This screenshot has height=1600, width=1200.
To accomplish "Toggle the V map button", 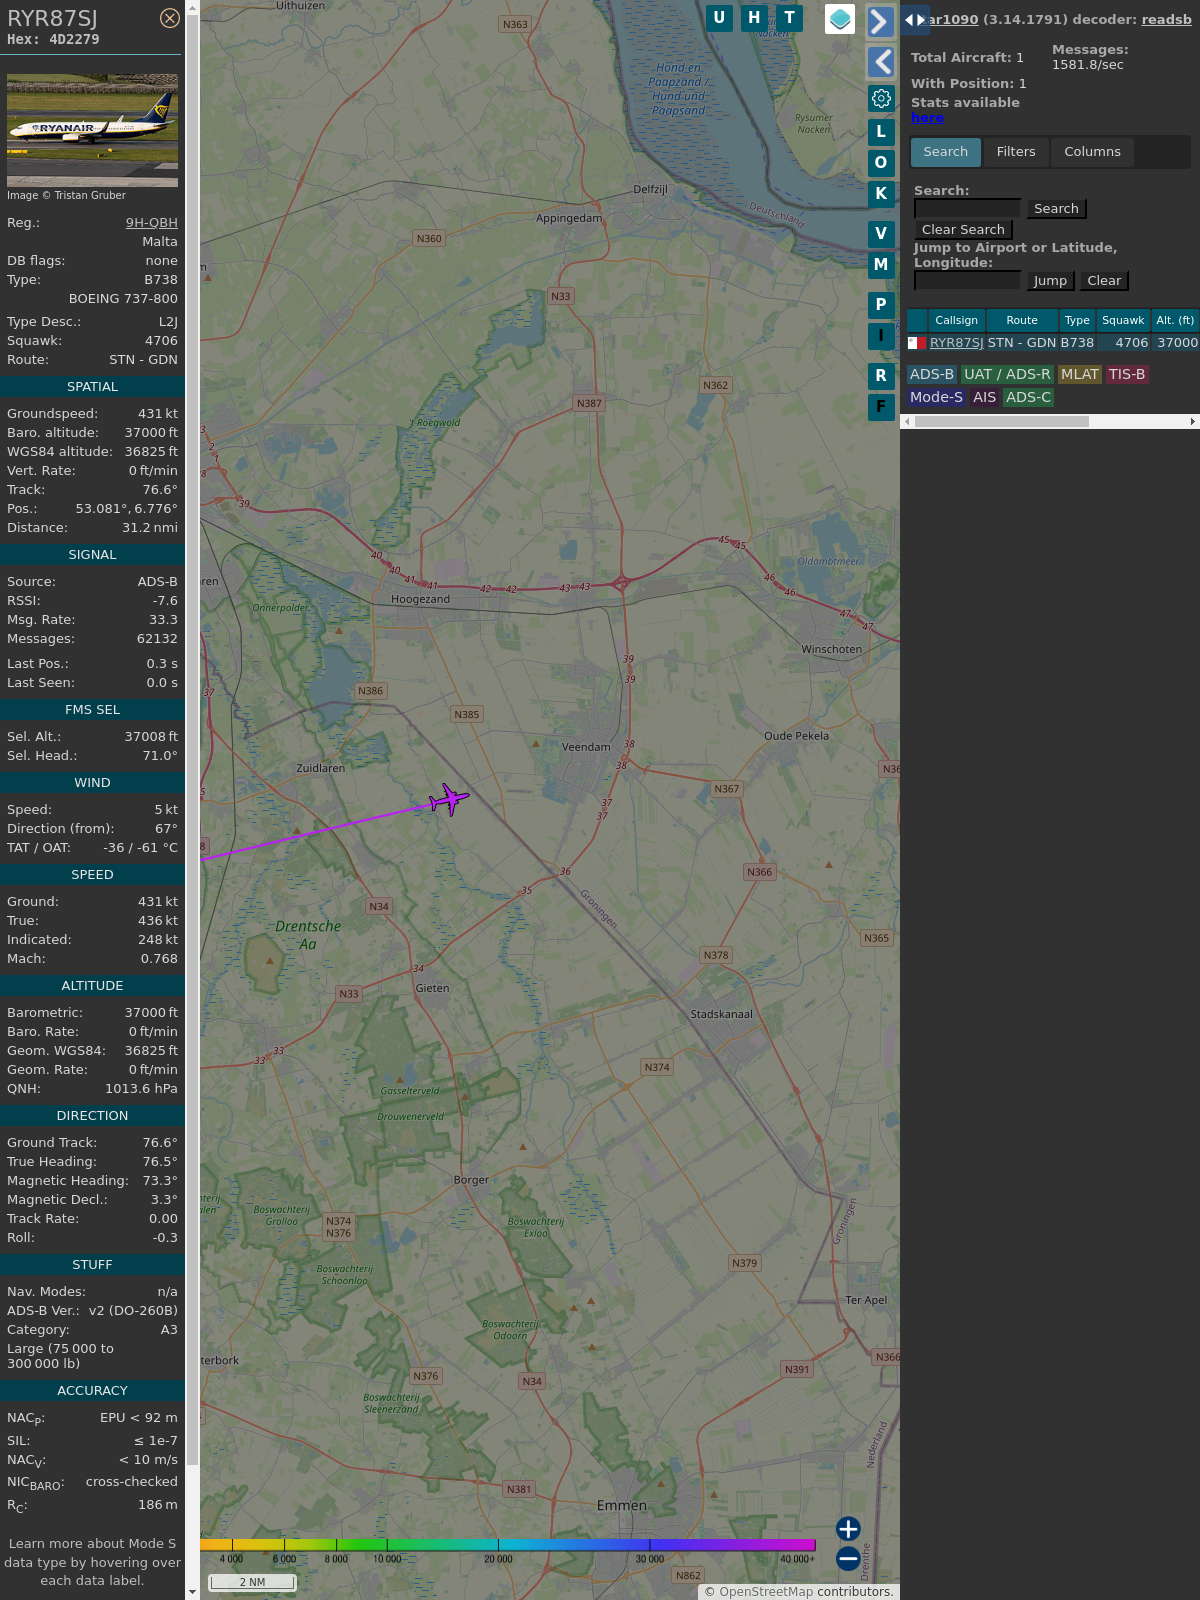I will click(x=881, y=233).
